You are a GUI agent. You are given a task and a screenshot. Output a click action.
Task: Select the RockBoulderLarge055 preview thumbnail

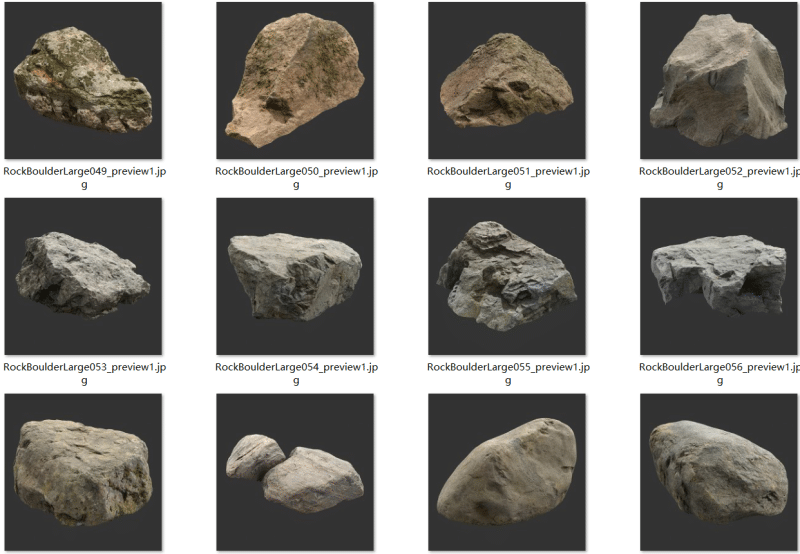tap(507, 276)
